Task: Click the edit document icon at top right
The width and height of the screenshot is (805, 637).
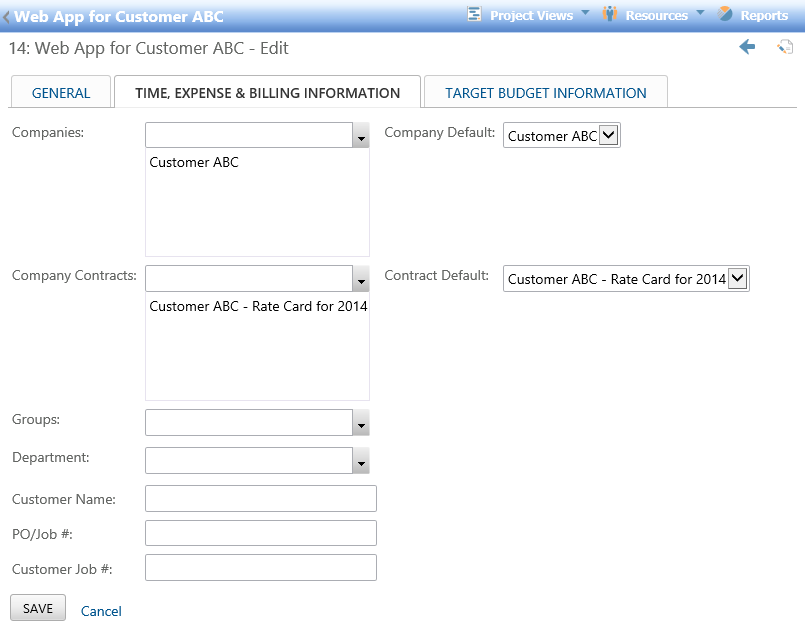Action: click(785, 47)
